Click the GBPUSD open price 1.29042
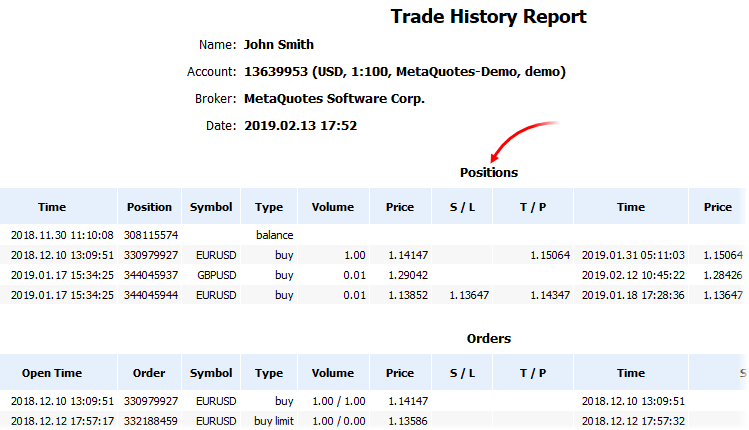 pos(399,275)
